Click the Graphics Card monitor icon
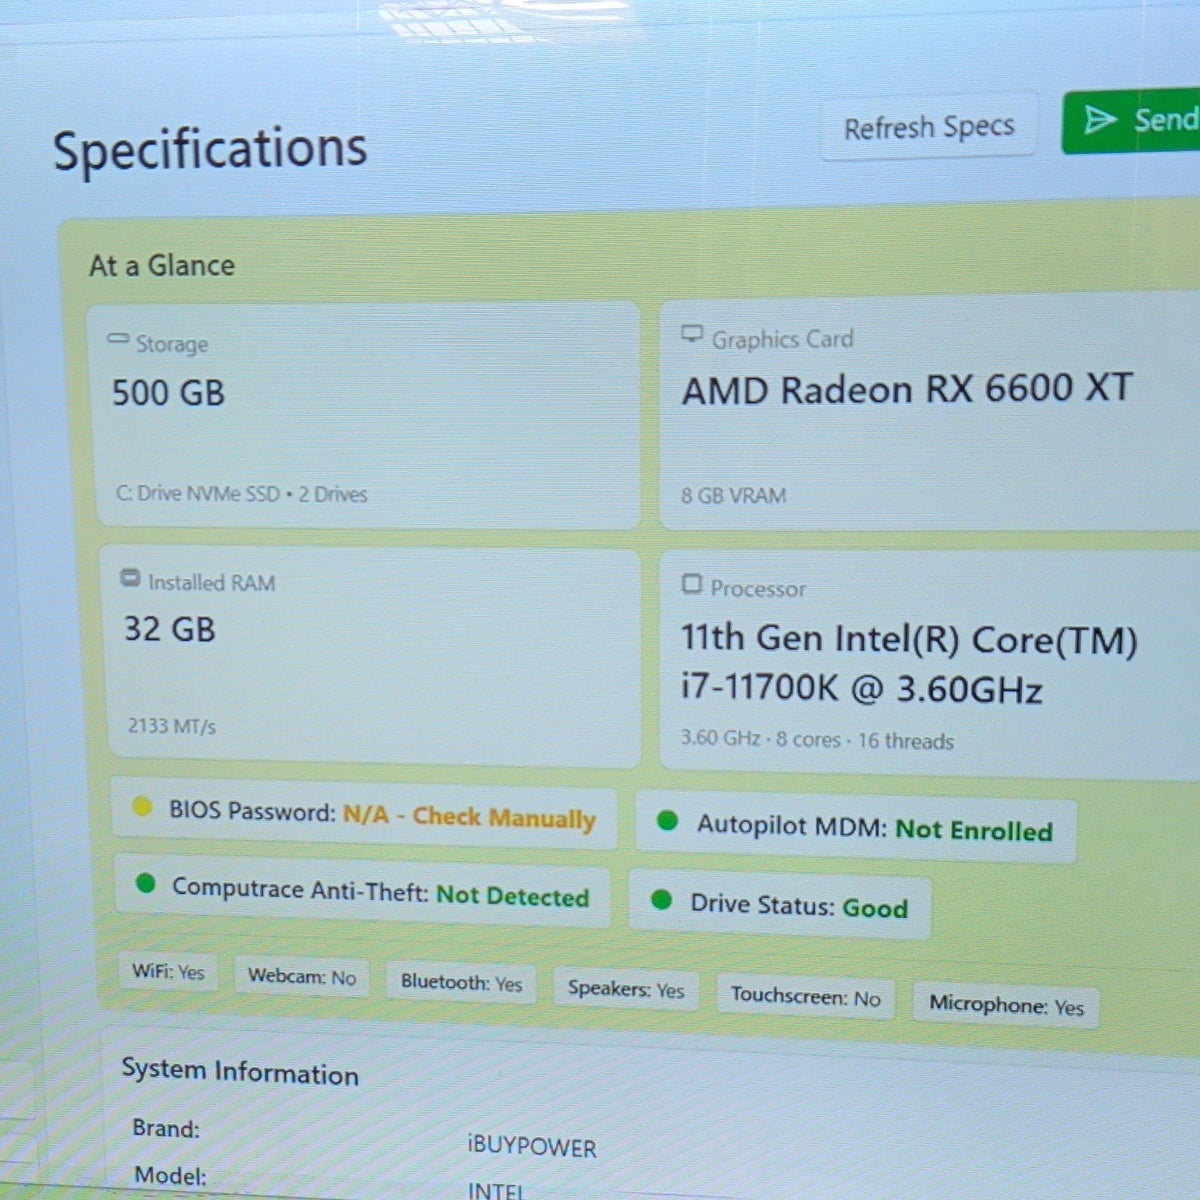1200x1200 pixels. (x=692, y=334)
